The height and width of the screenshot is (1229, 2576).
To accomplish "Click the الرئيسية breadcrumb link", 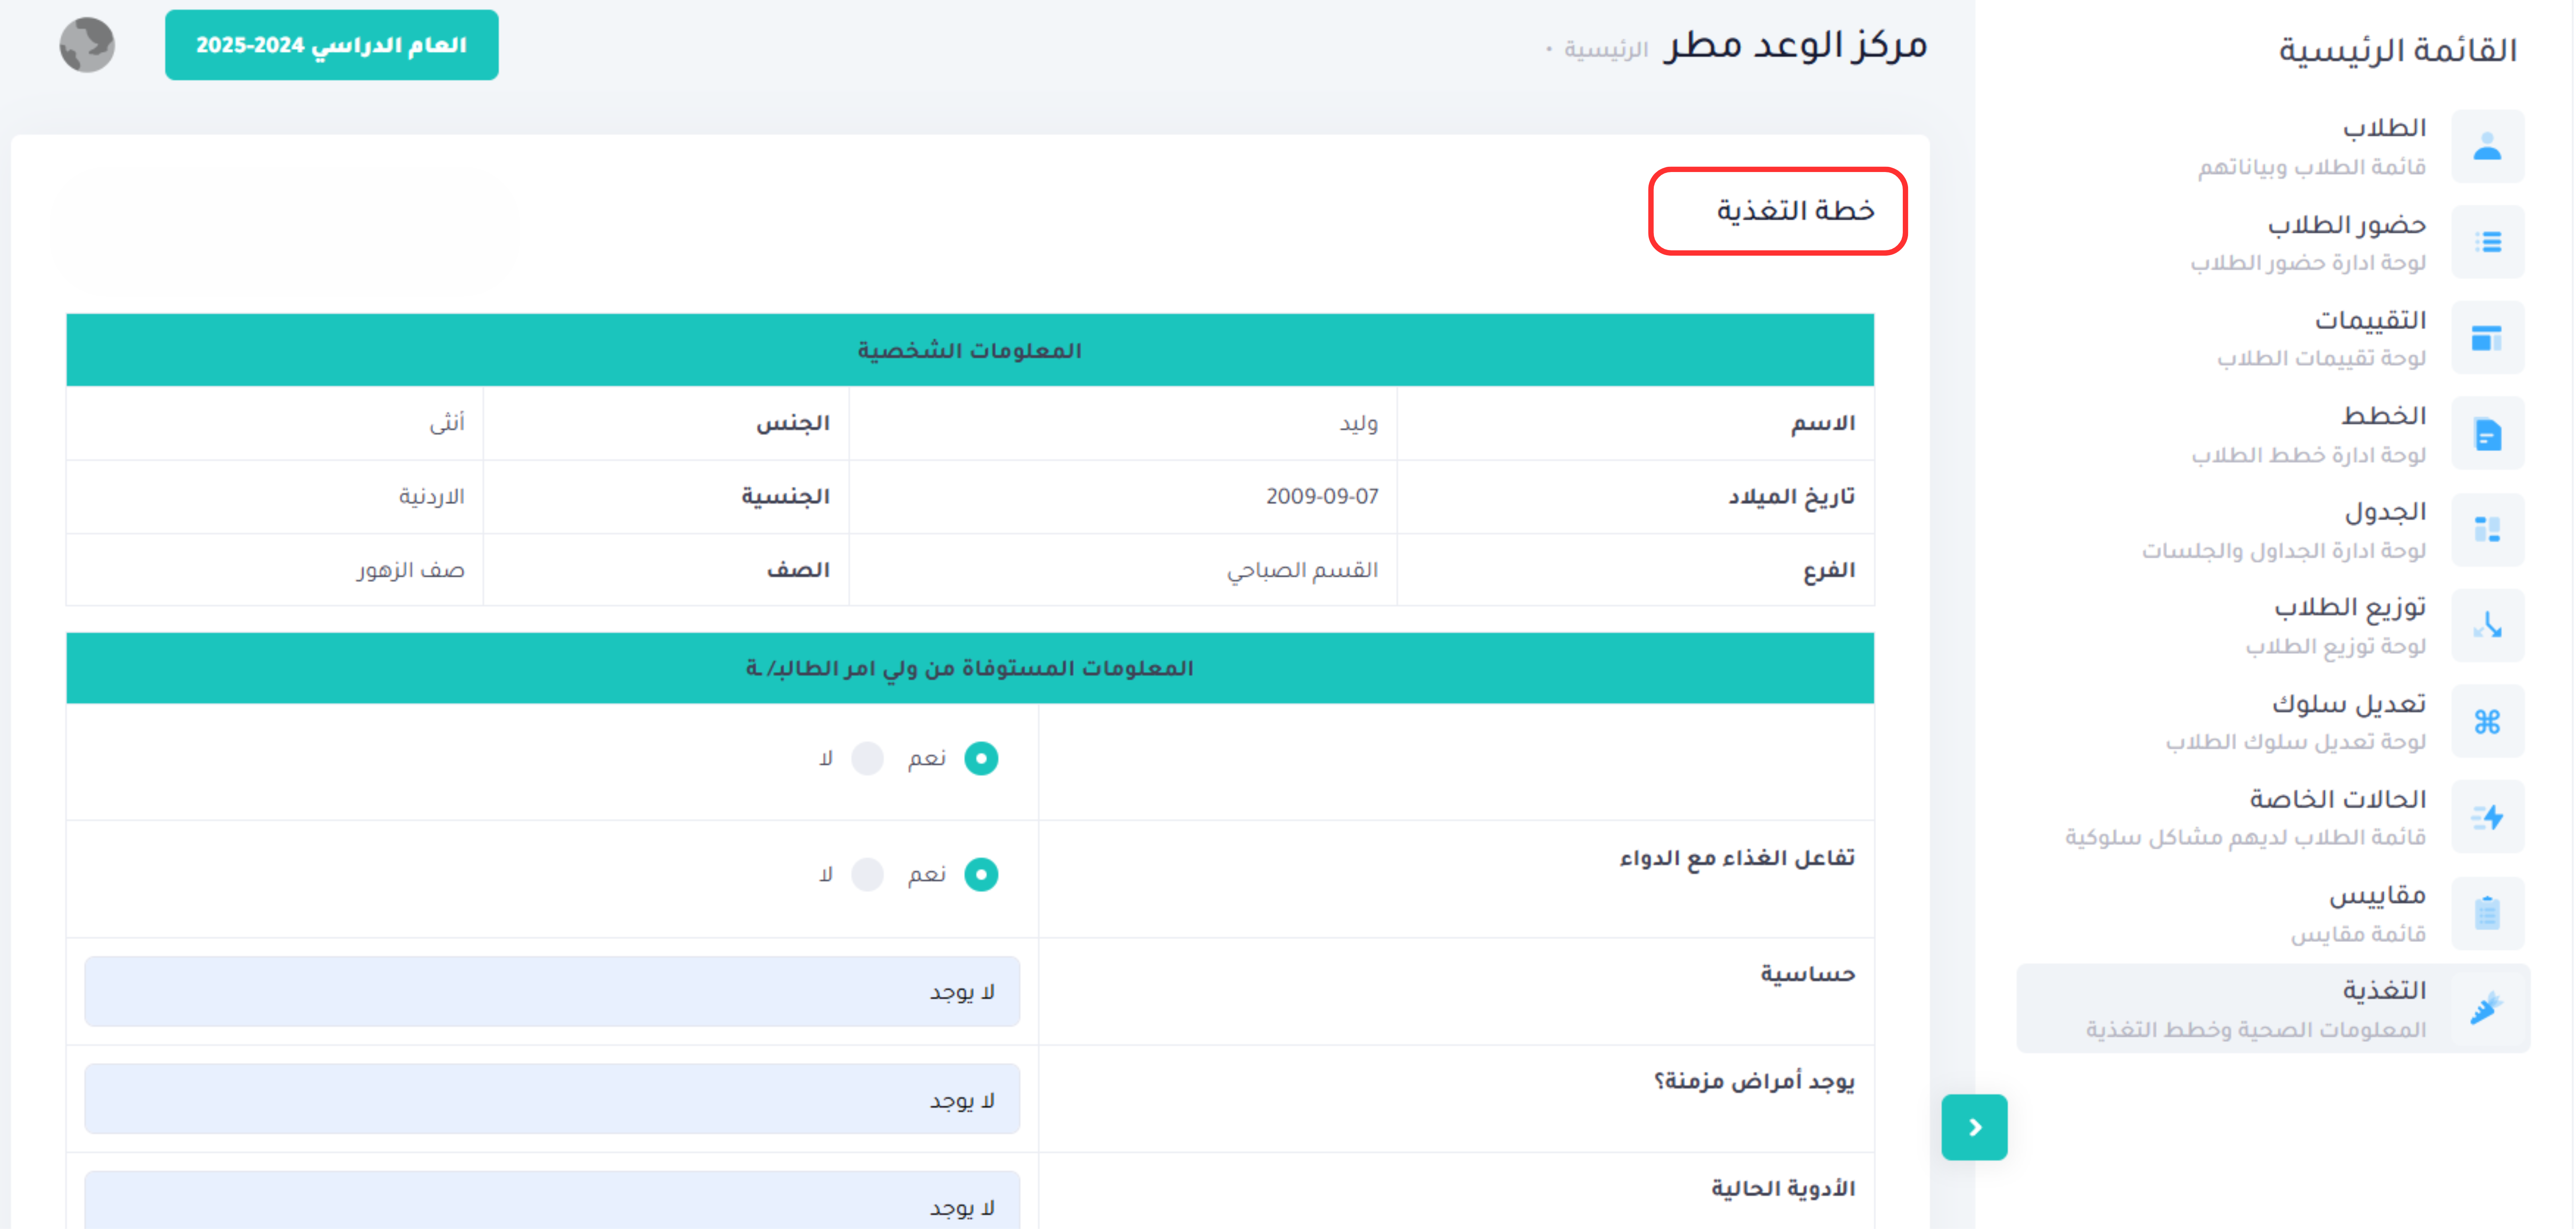I will (1605, 49).
